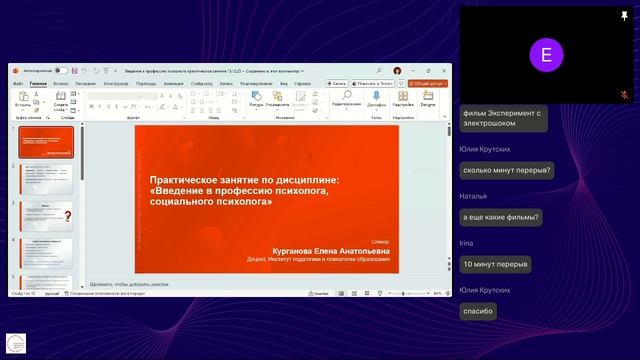The width and height of the screenshot is (640, 360).
Task: Switch to the Рисование ribbon tab
Action: coord(85,83)
